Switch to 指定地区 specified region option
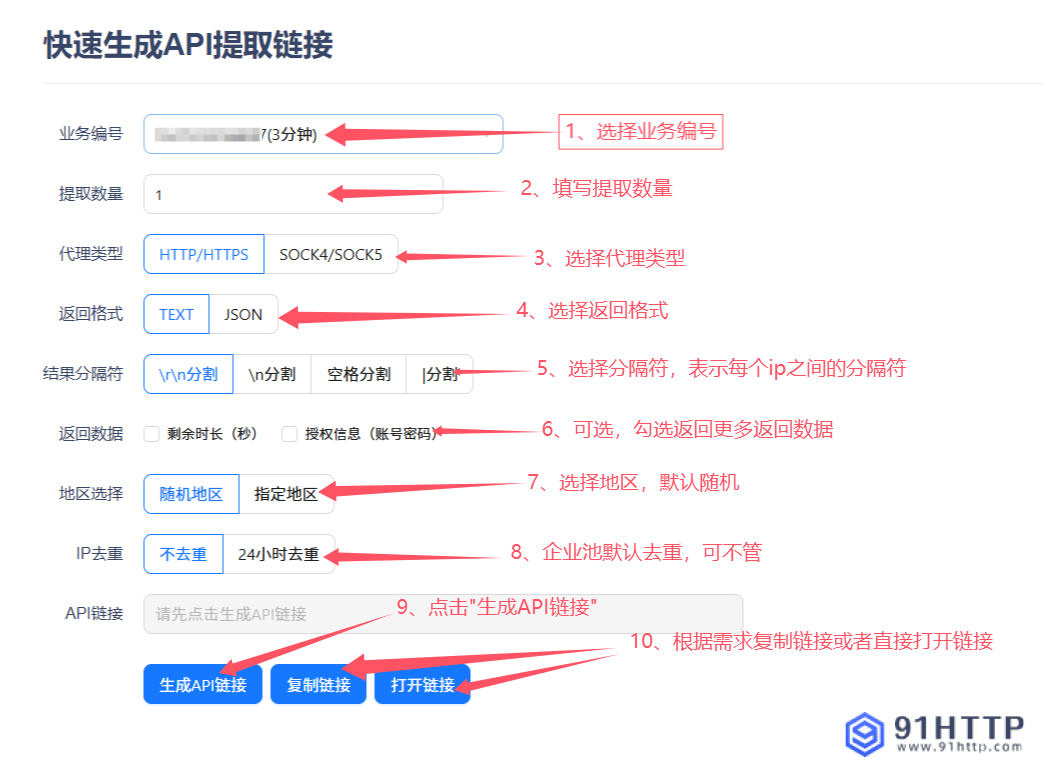 coord(285,493)
